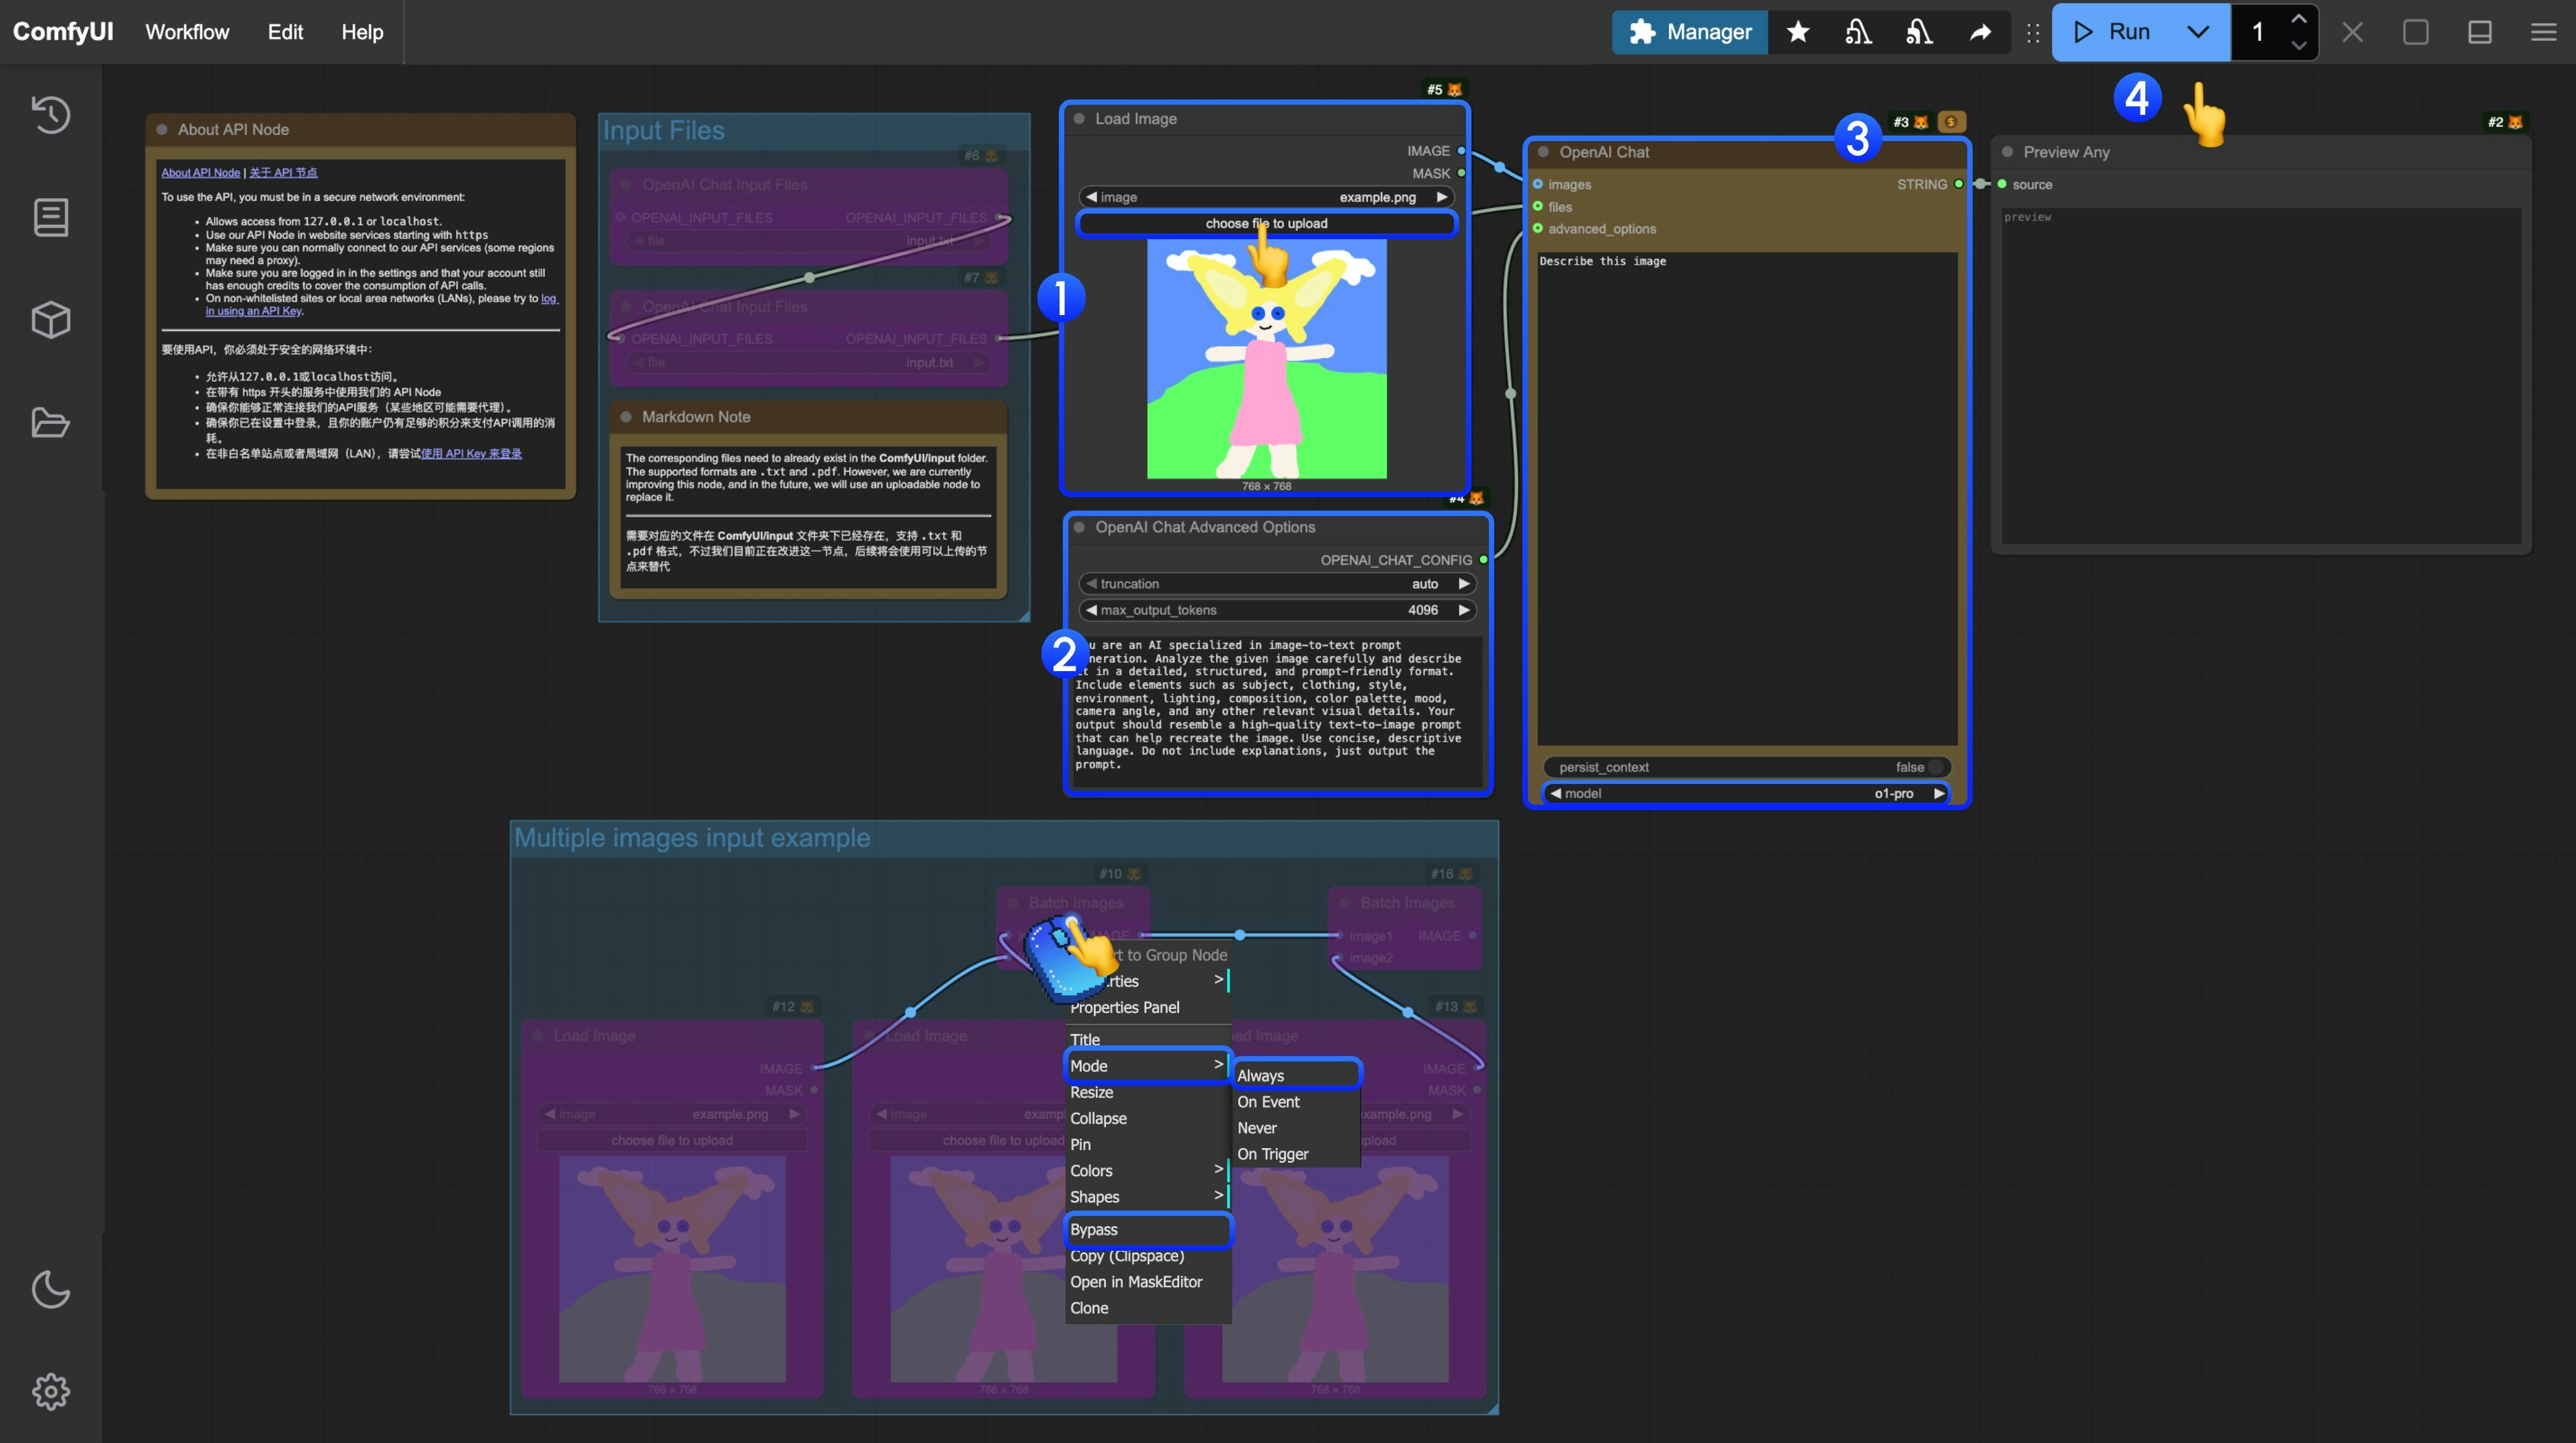
Task: Open the model library cube icon
Action: (50, 320)
